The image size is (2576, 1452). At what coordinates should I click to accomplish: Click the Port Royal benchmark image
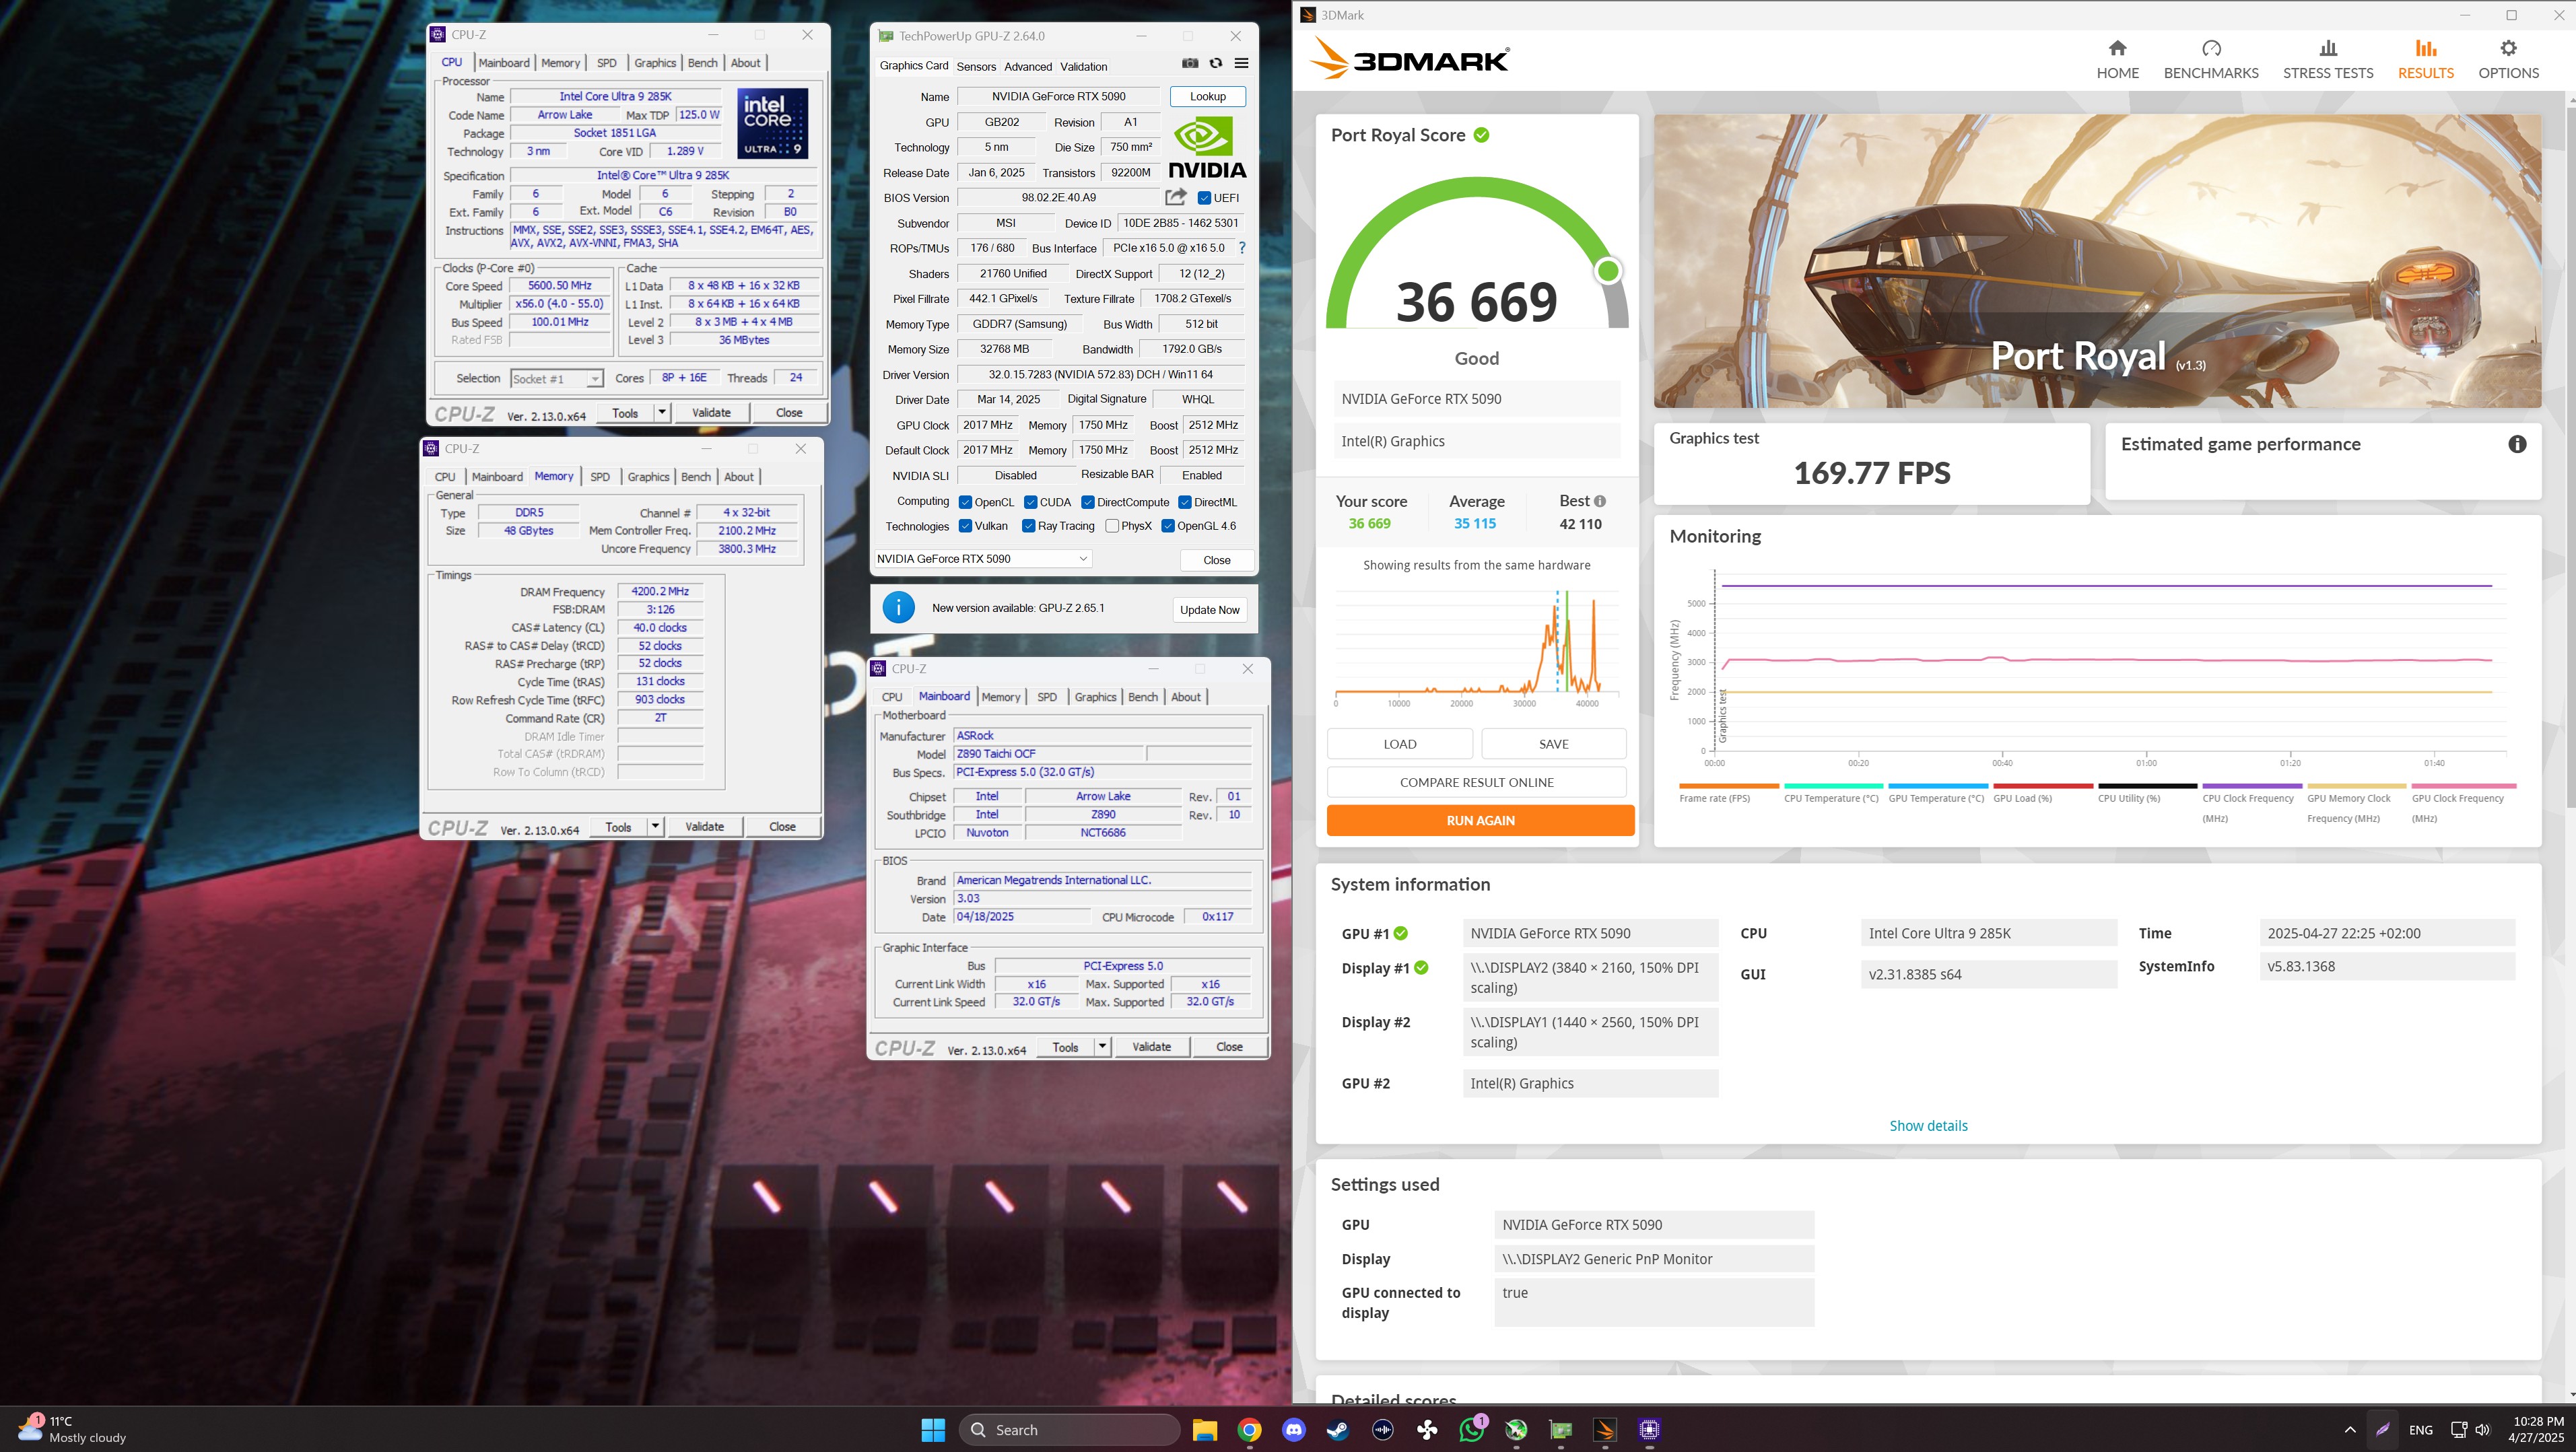(x=2097, y=261)
